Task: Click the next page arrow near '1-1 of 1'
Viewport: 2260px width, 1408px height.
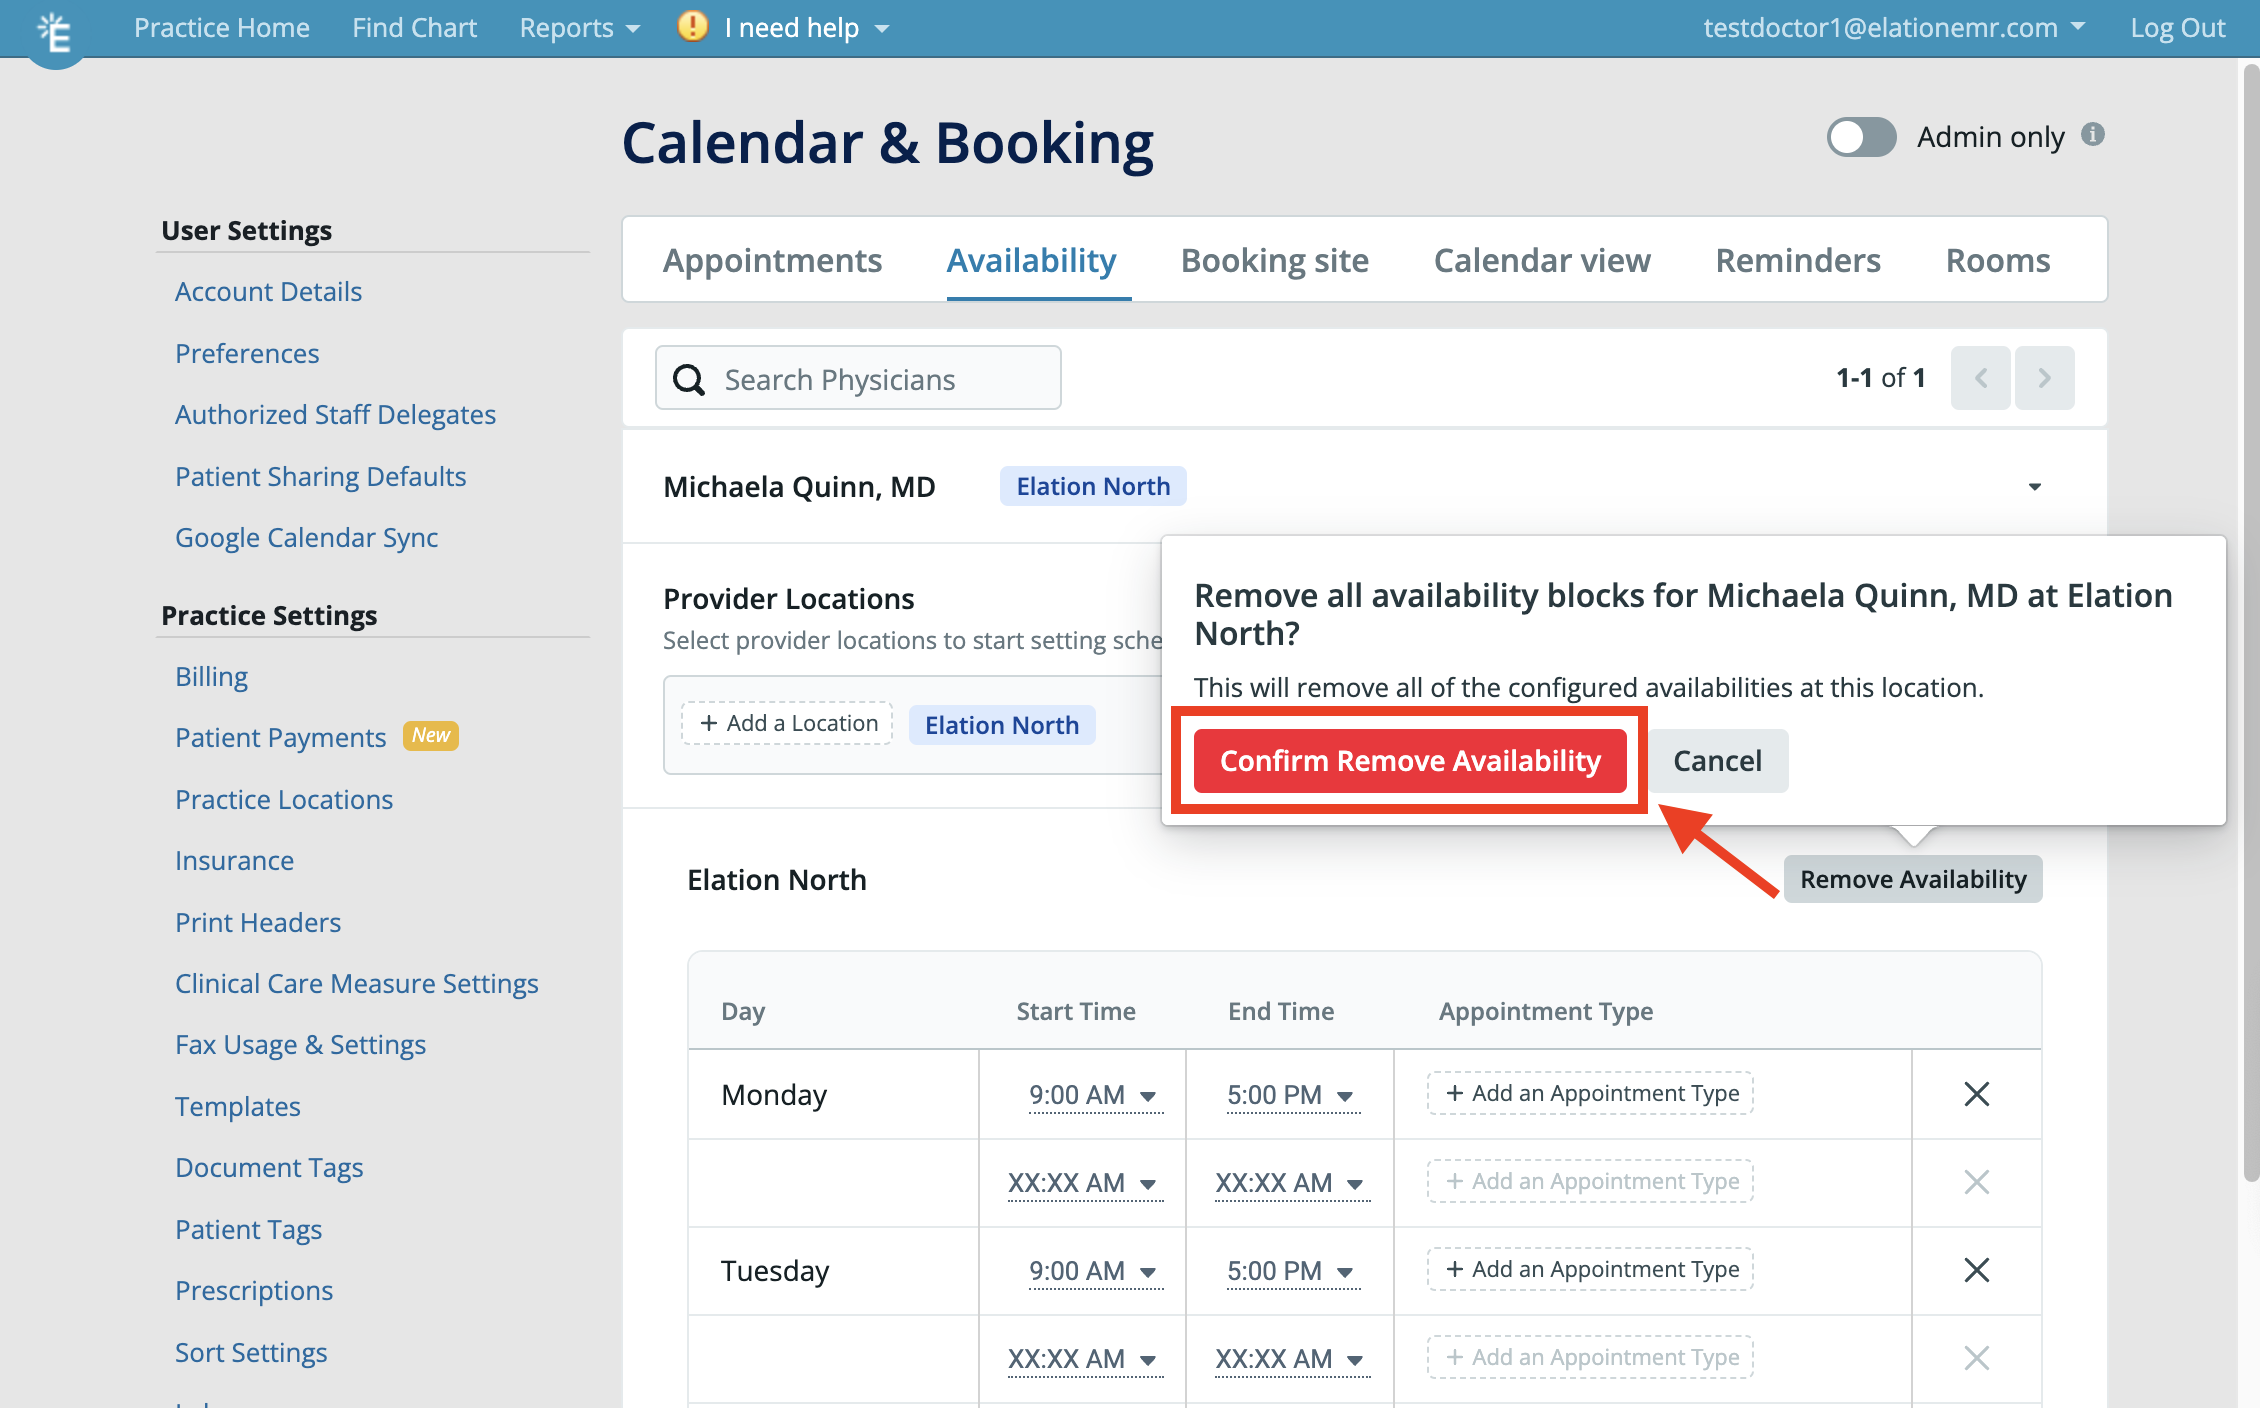Action: click(2045, 377)
